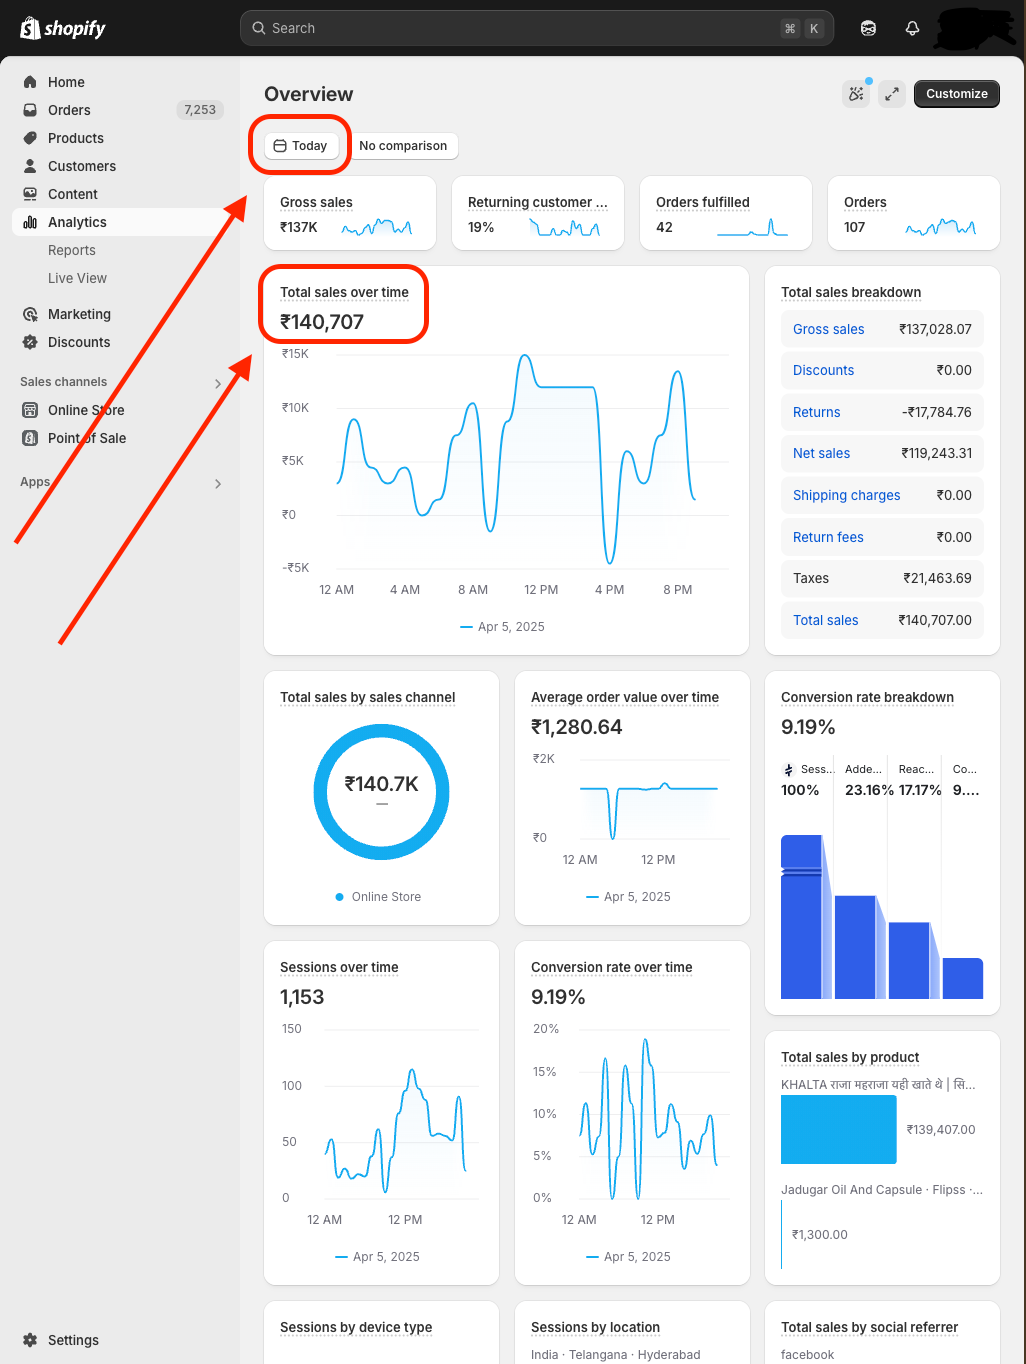Click the Customize button
The height and width of the screenshot is (1364, 1026).
coord(956,94)
